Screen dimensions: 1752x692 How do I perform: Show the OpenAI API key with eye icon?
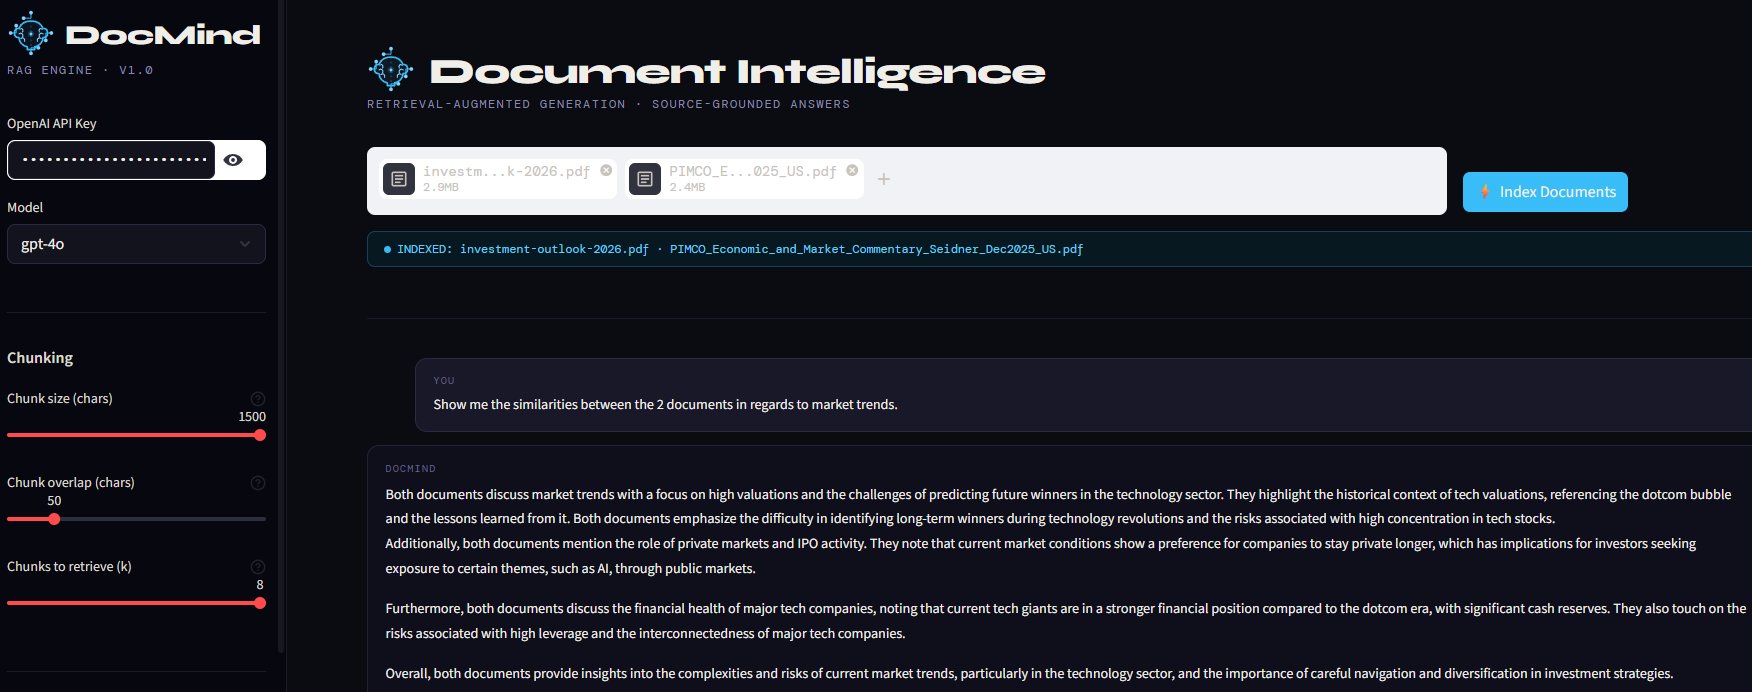pos(233,160)
